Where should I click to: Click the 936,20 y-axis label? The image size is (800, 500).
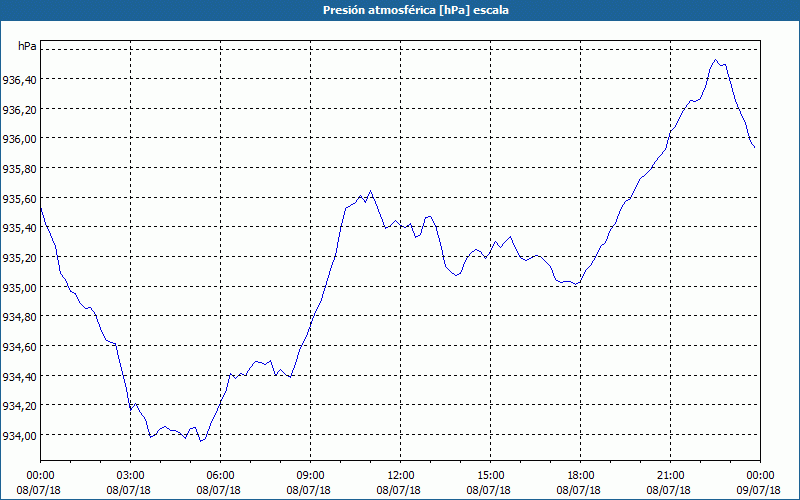19,109
